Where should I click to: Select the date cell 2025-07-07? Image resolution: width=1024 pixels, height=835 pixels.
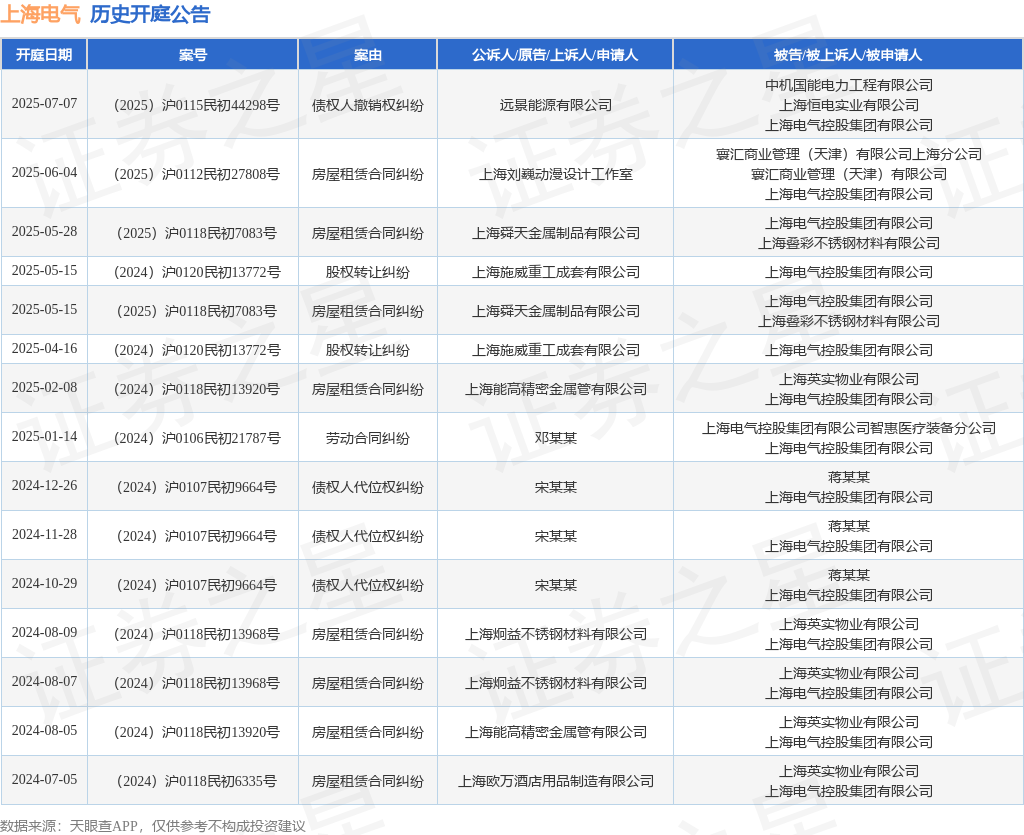pos(44,104)
